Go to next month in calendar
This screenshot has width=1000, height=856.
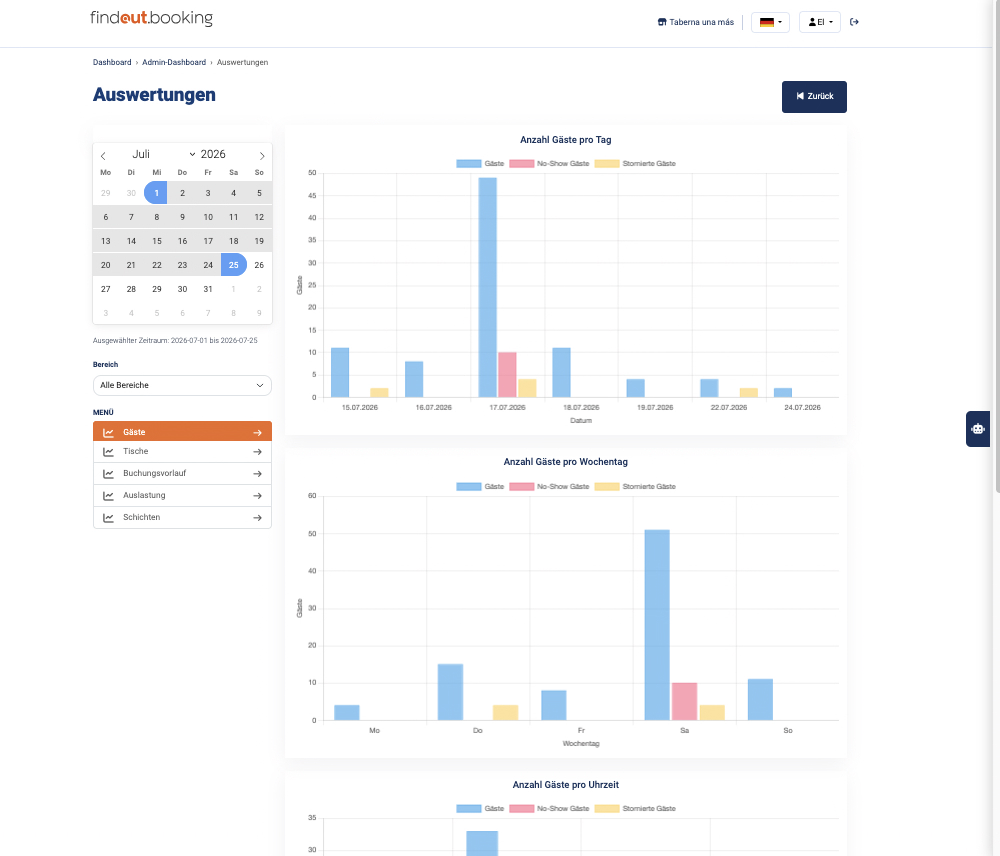pyautogui.click(x=261, y=156)
